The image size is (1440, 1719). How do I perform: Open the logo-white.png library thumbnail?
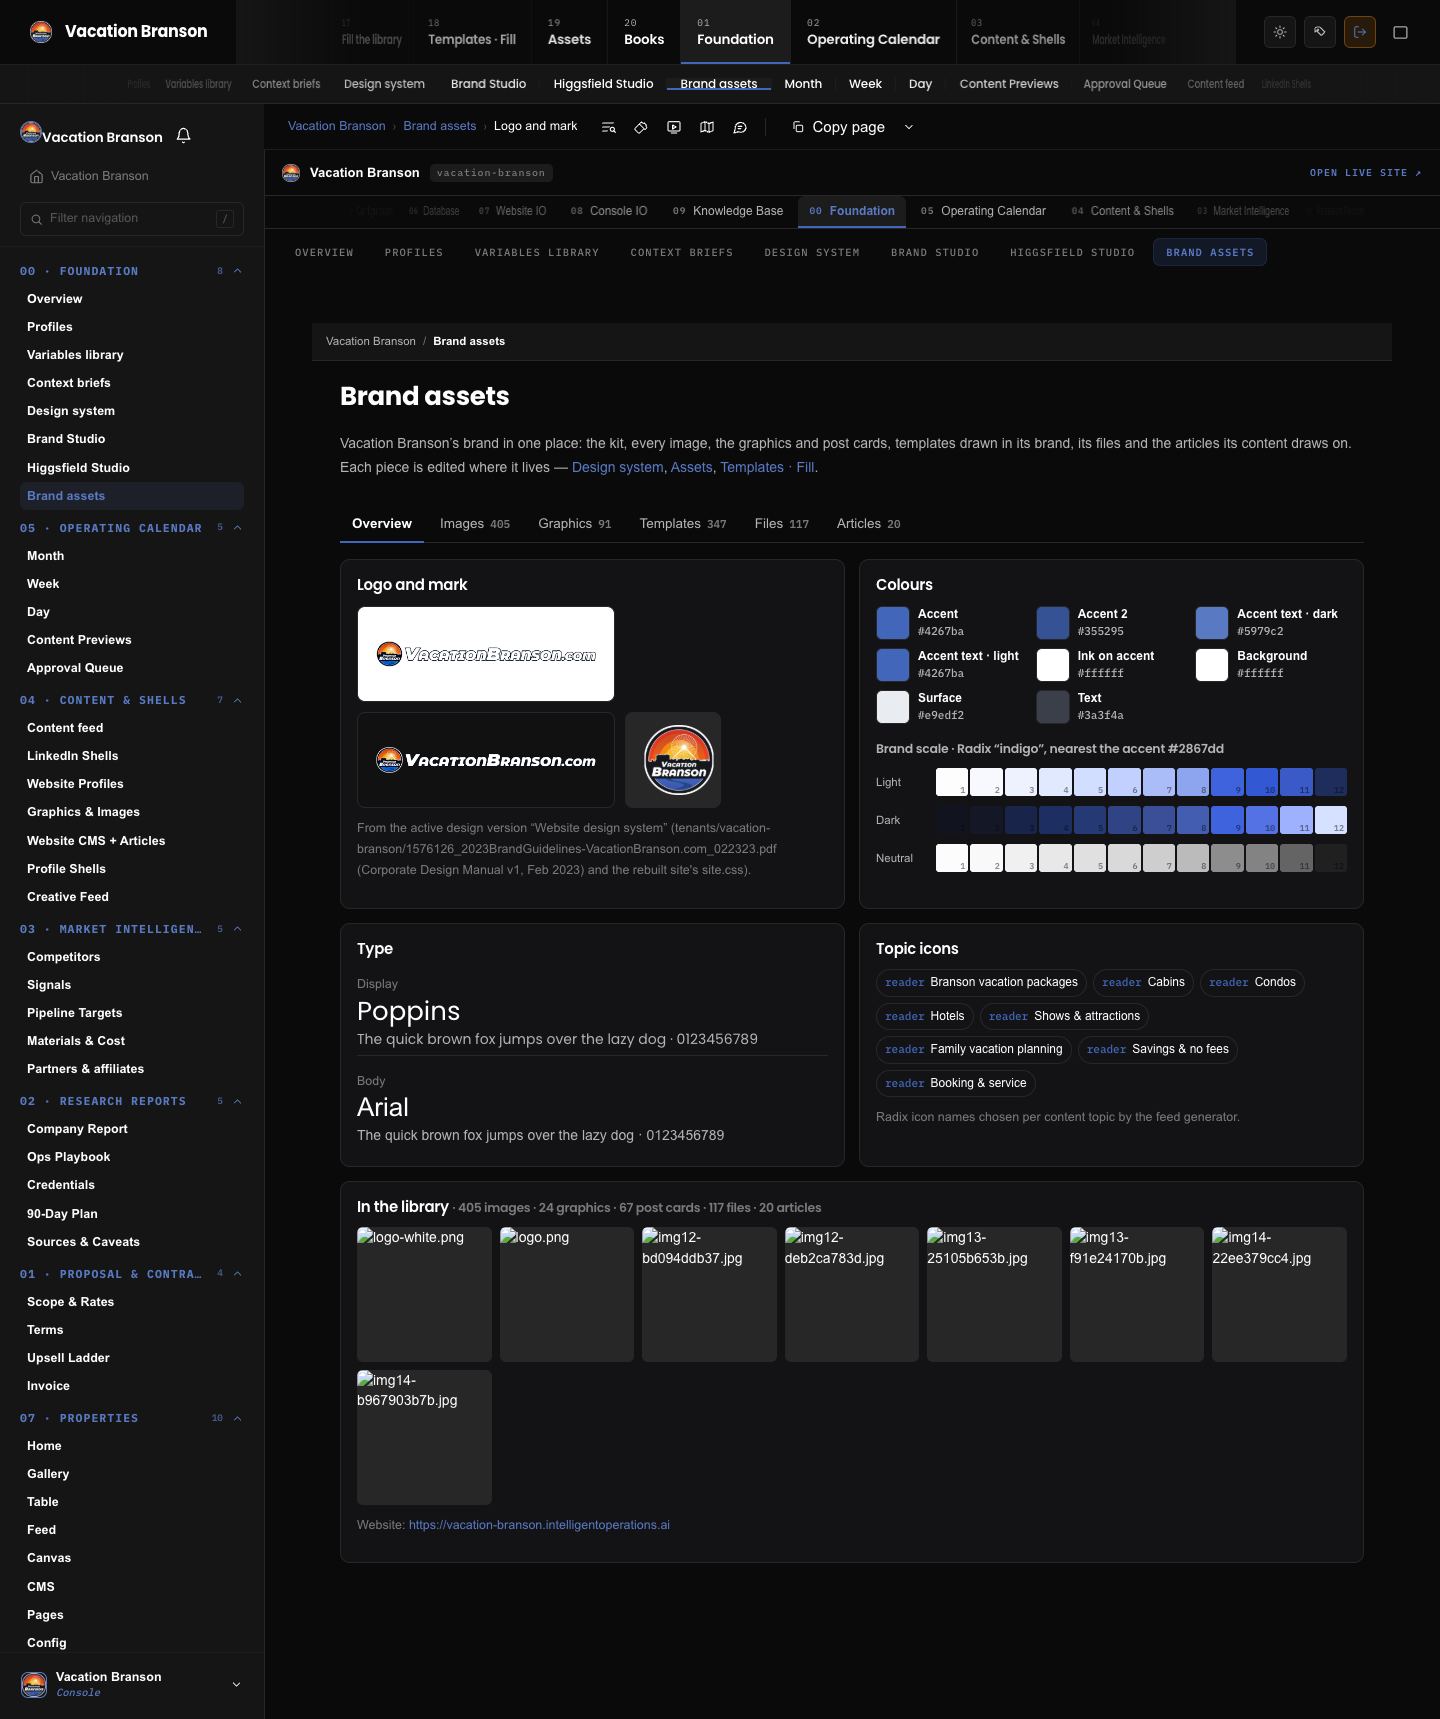click(x=424, y=1294)
